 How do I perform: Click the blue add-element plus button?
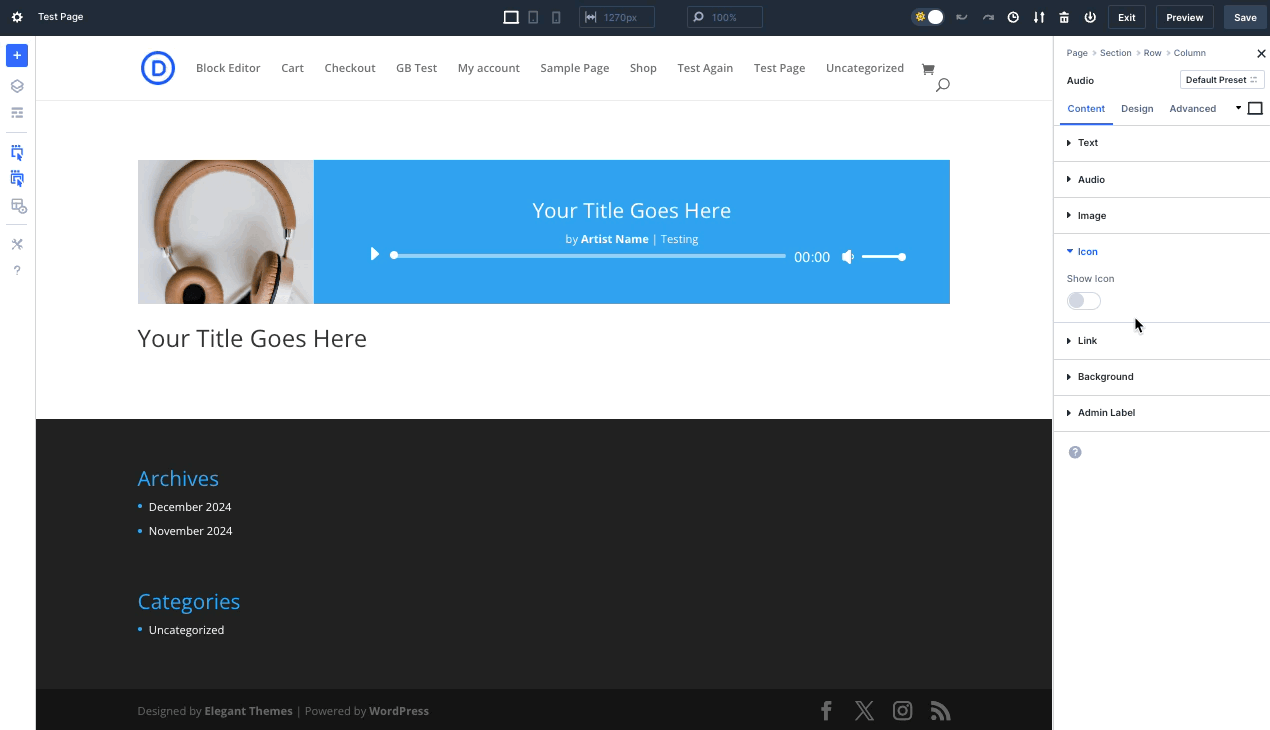17,55
